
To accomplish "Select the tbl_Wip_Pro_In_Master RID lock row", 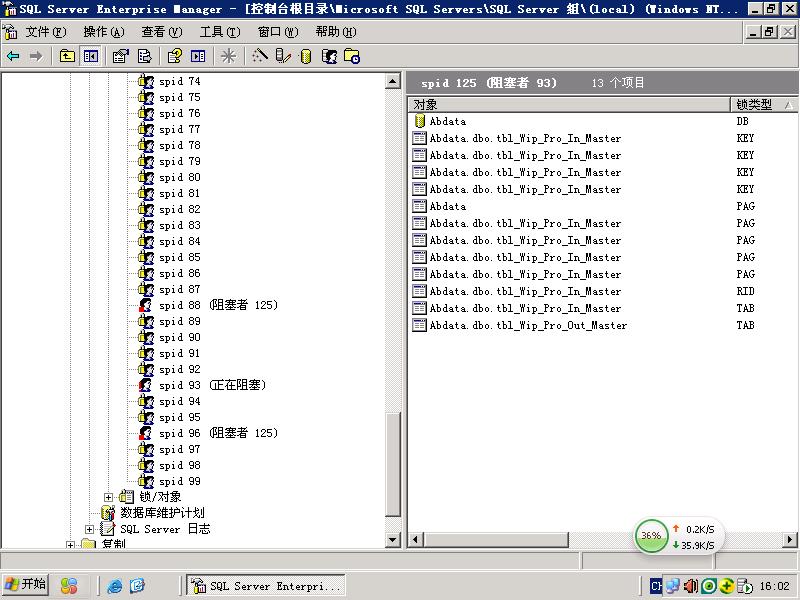I will (605, 291).
